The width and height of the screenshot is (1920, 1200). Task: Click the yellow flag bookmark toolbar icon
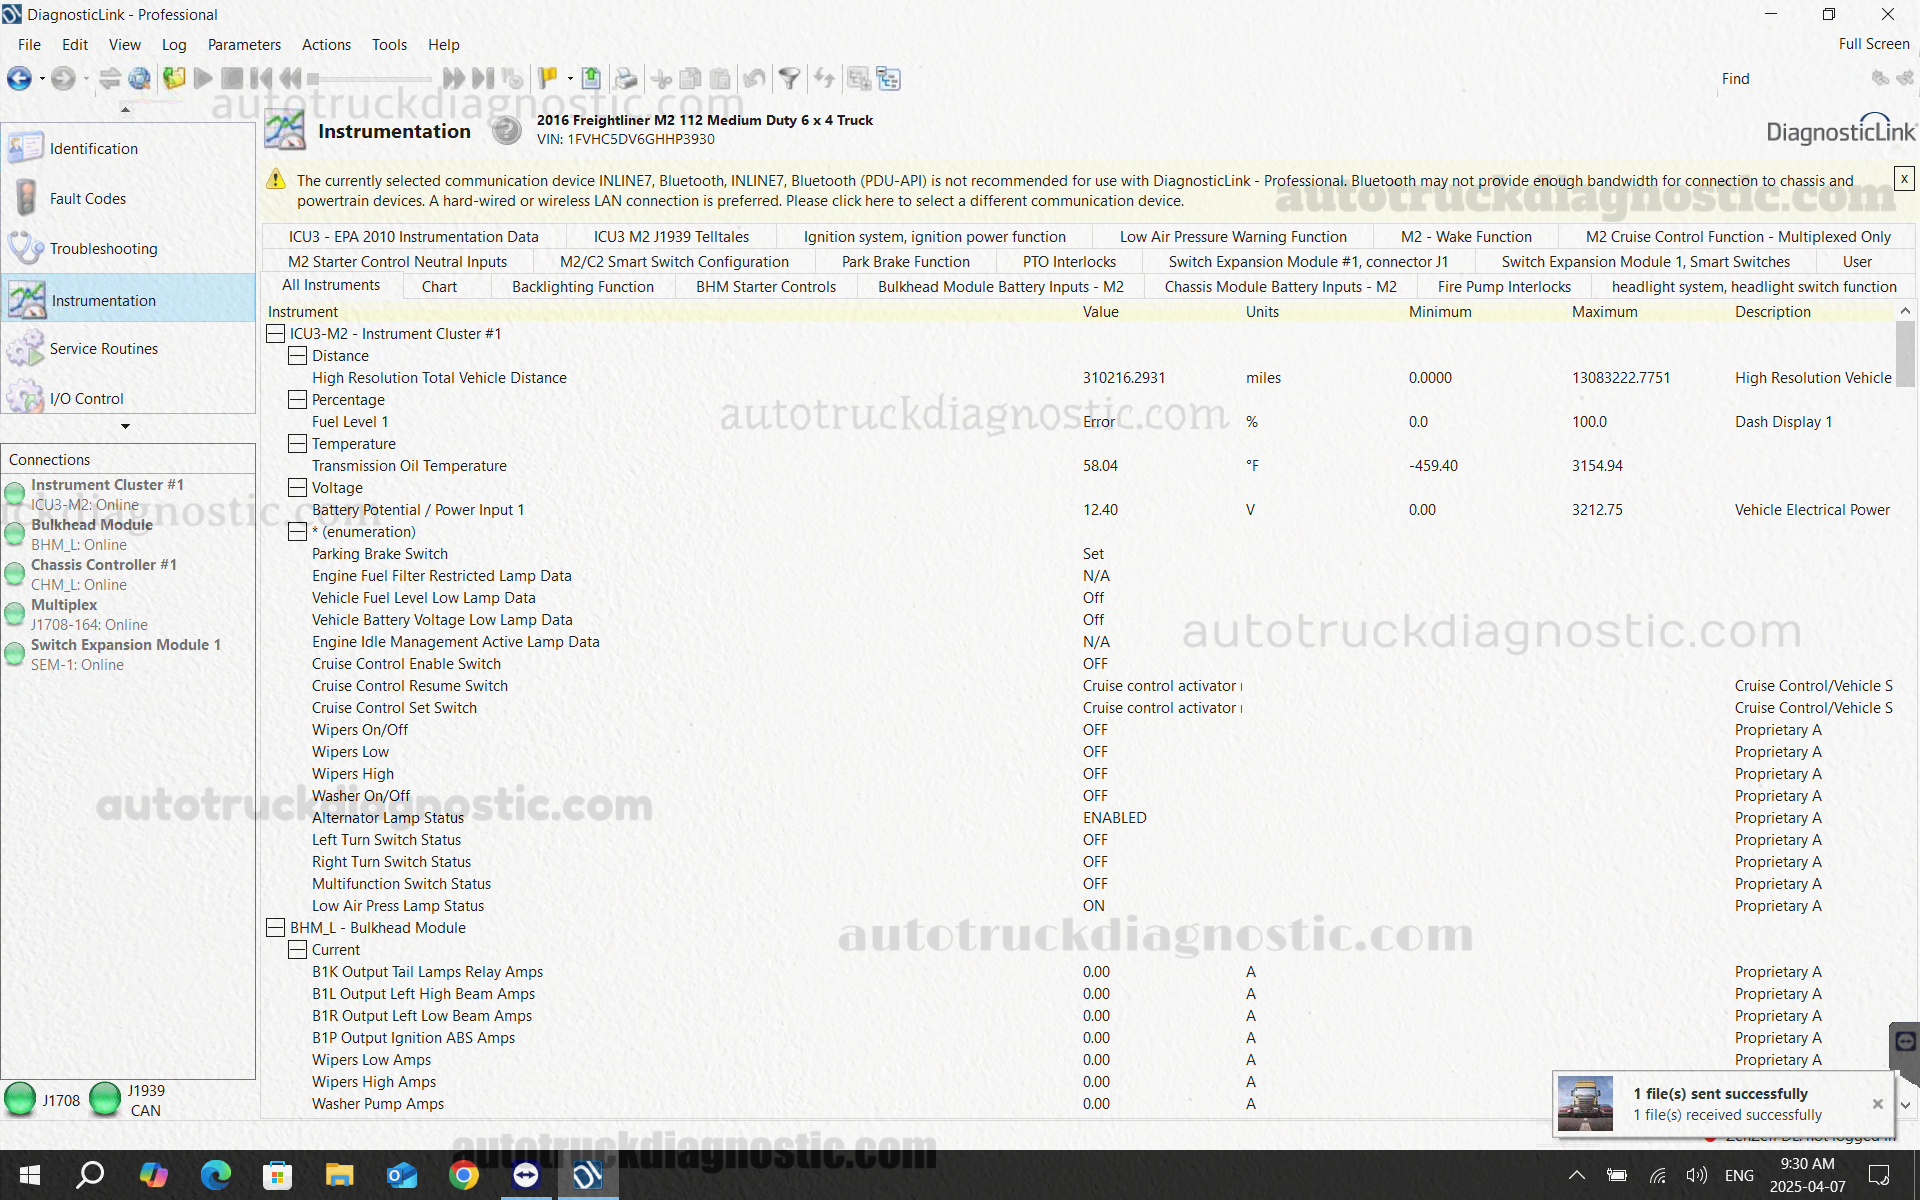(548, 77)
